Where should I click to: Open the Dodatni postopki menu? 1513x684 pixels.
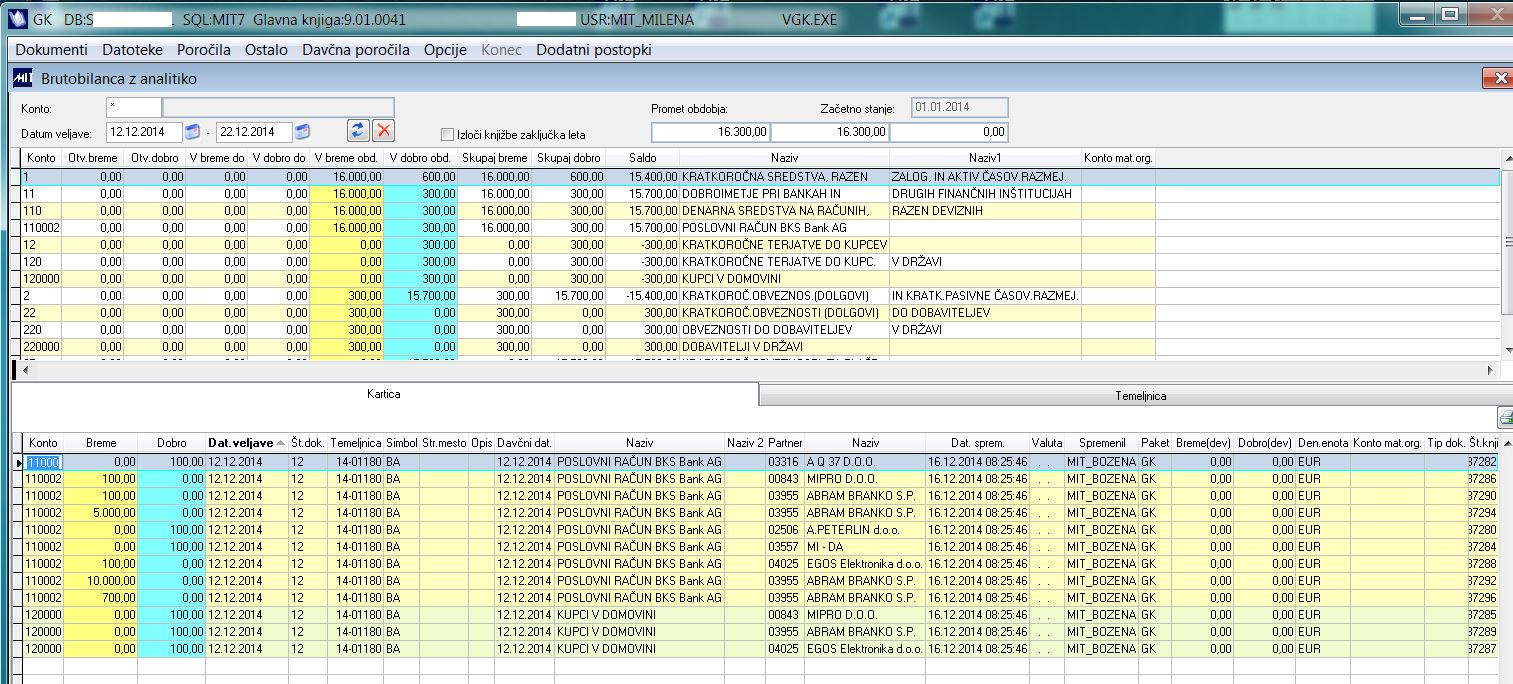coord(594,50)
